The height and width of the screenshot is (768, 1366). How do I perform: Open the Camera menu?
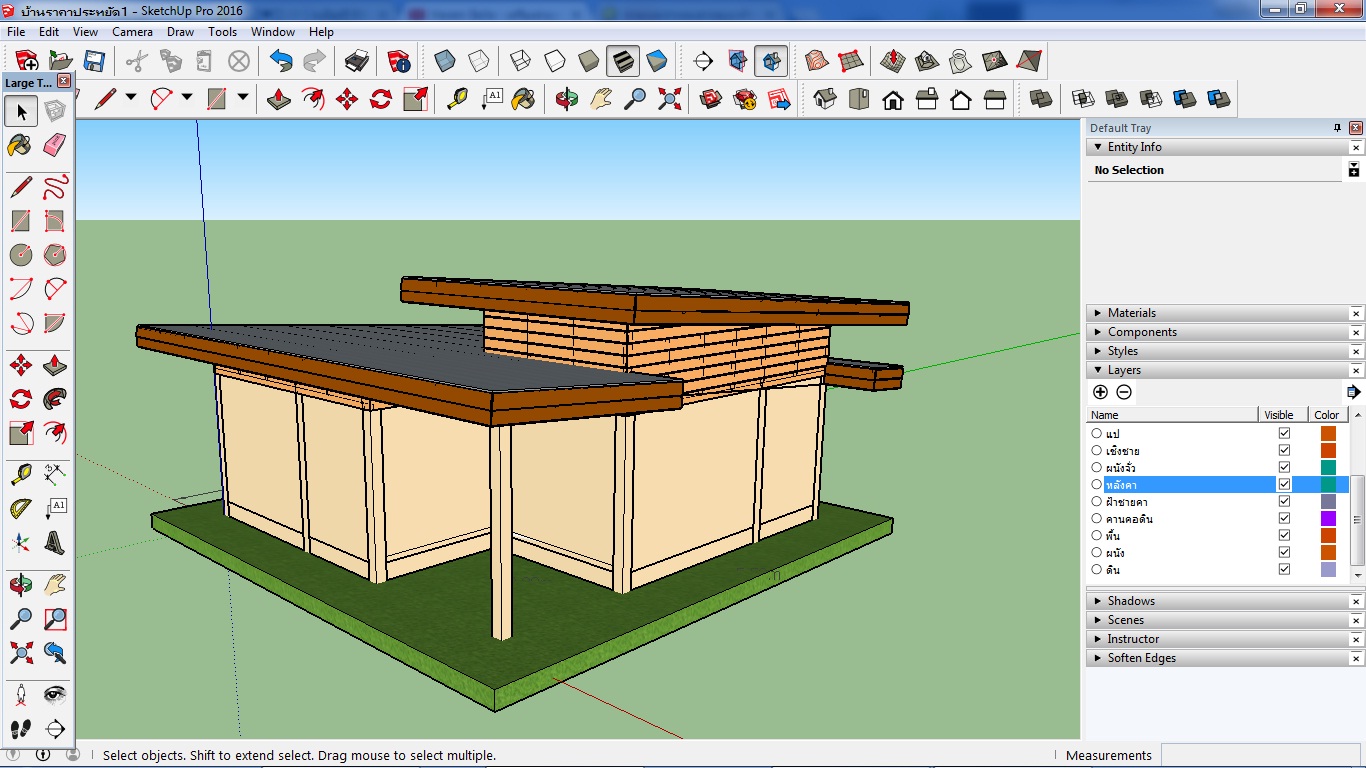coord(132,32)
